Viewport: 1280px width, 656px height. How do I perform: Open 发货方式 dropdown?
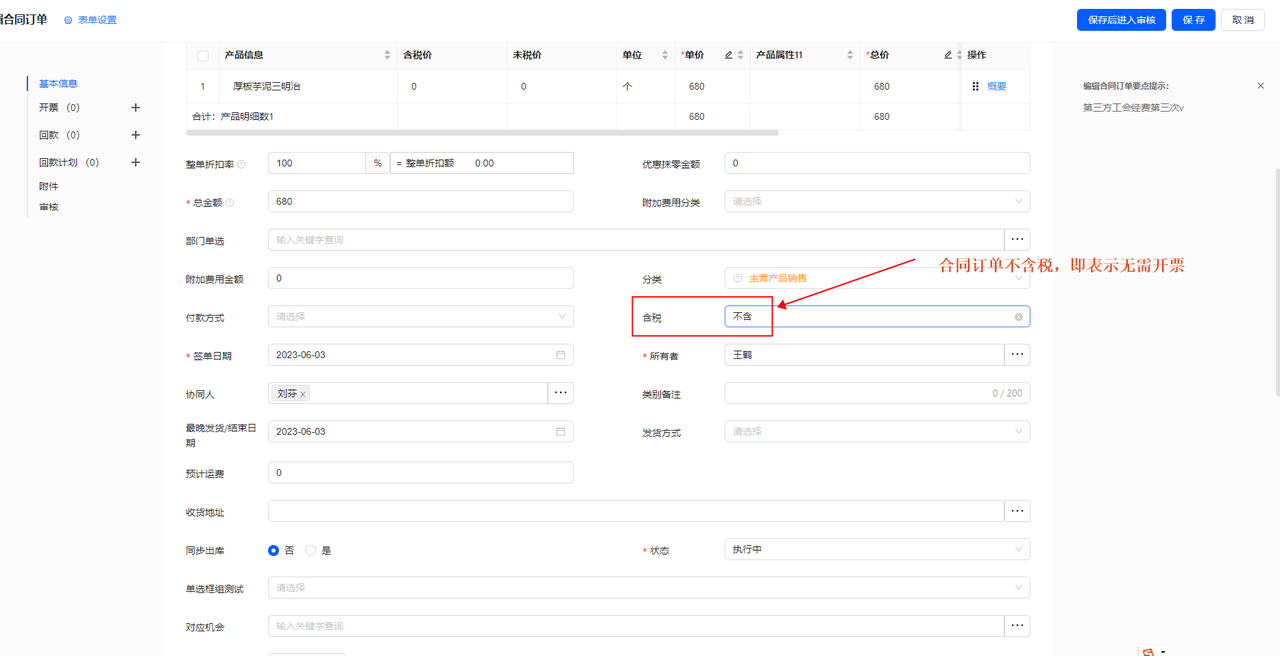877,431
